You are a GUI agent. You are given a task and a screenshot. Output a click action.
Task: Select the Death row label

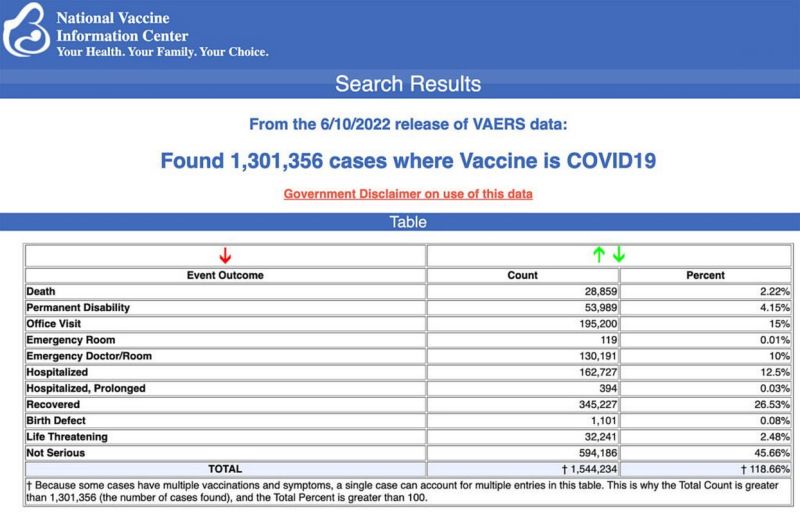42,291
